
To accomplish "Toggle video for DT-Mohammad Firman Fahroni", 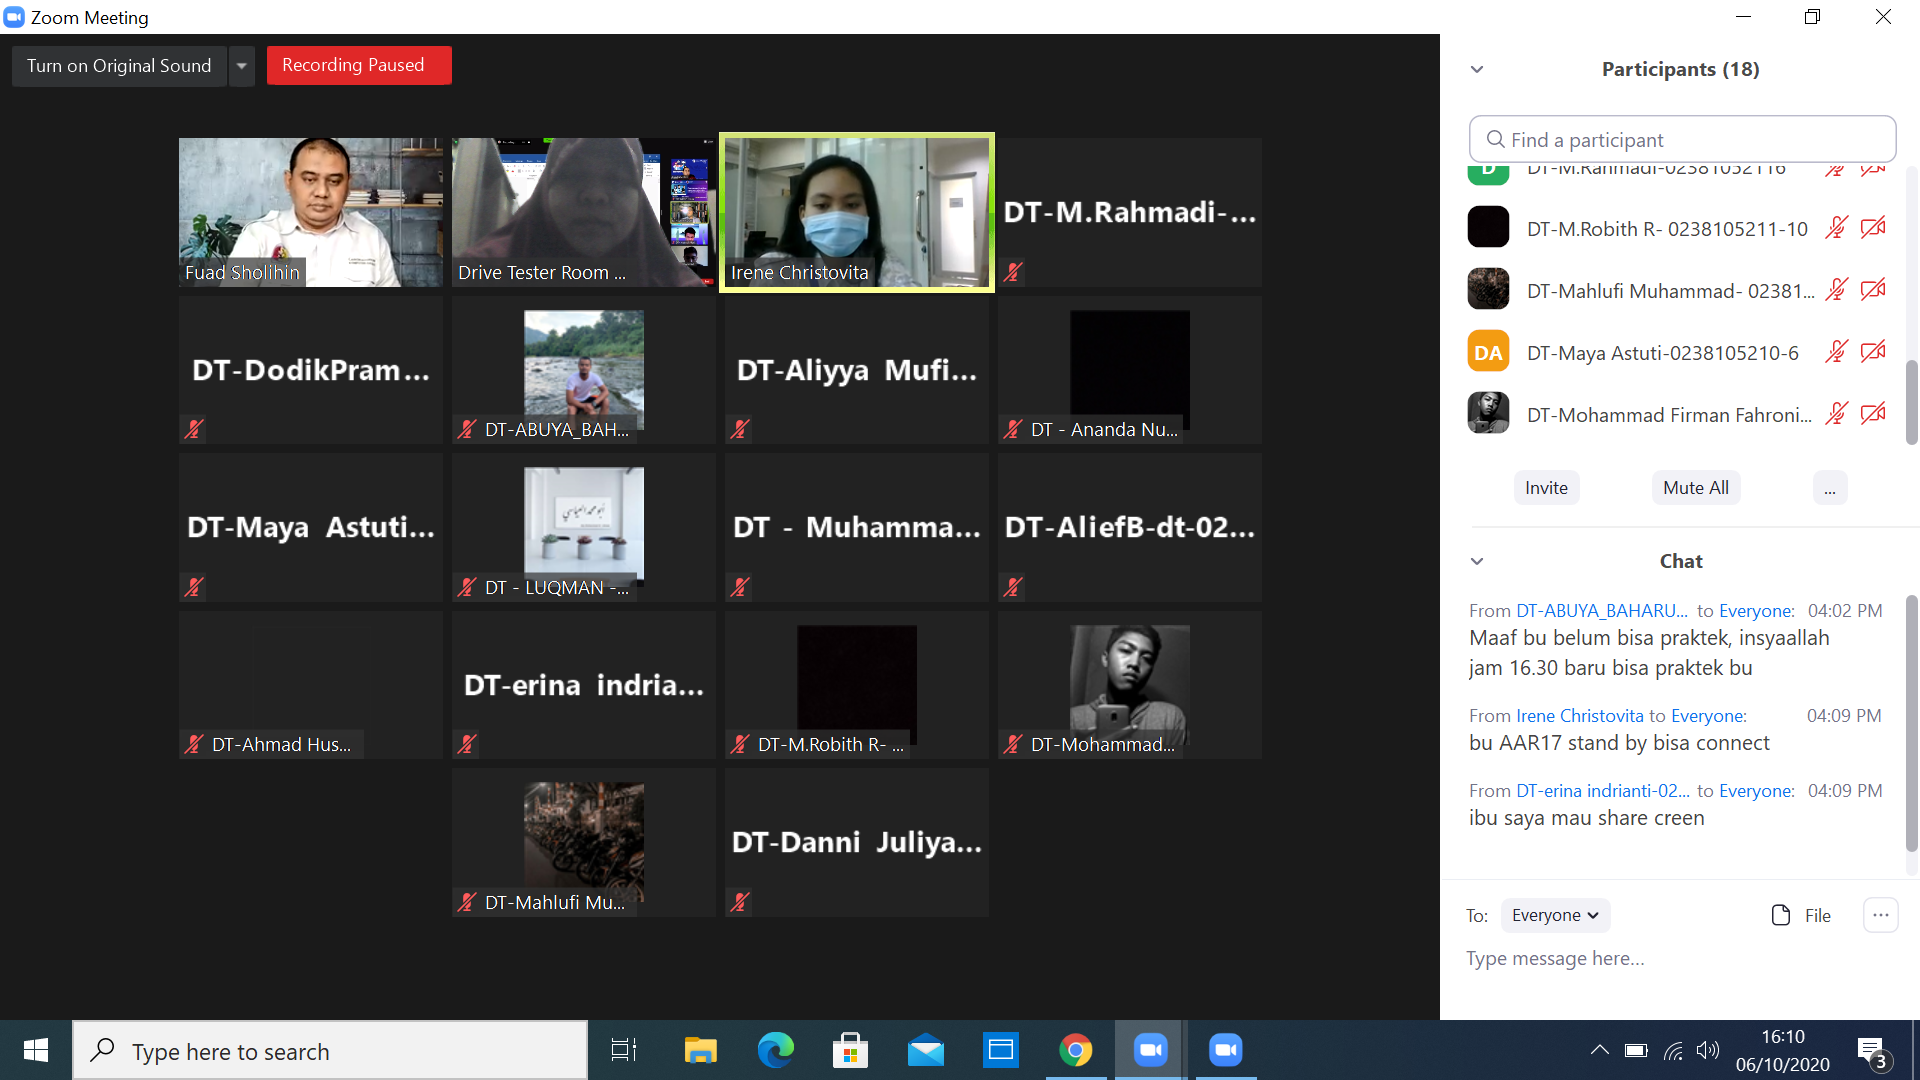I will (1873, 414).
